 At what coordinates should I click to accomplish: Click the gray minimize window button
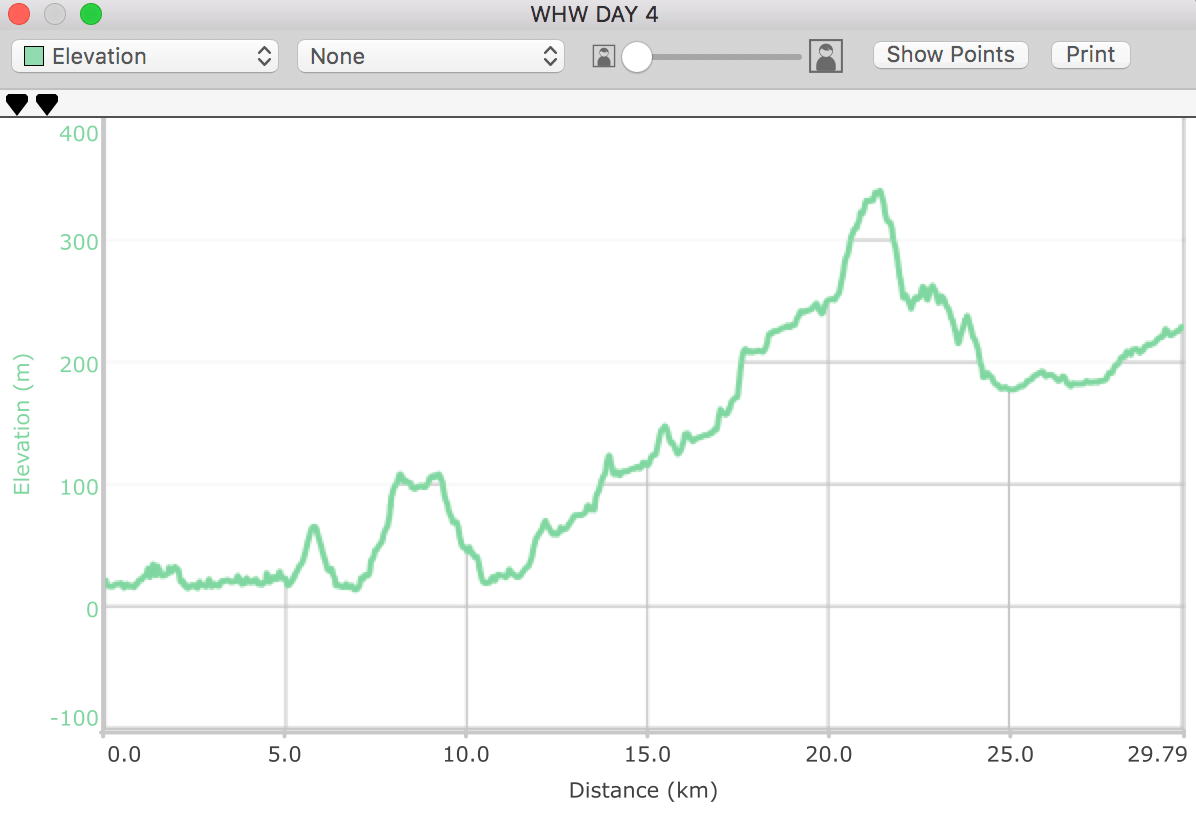[55, 14]
